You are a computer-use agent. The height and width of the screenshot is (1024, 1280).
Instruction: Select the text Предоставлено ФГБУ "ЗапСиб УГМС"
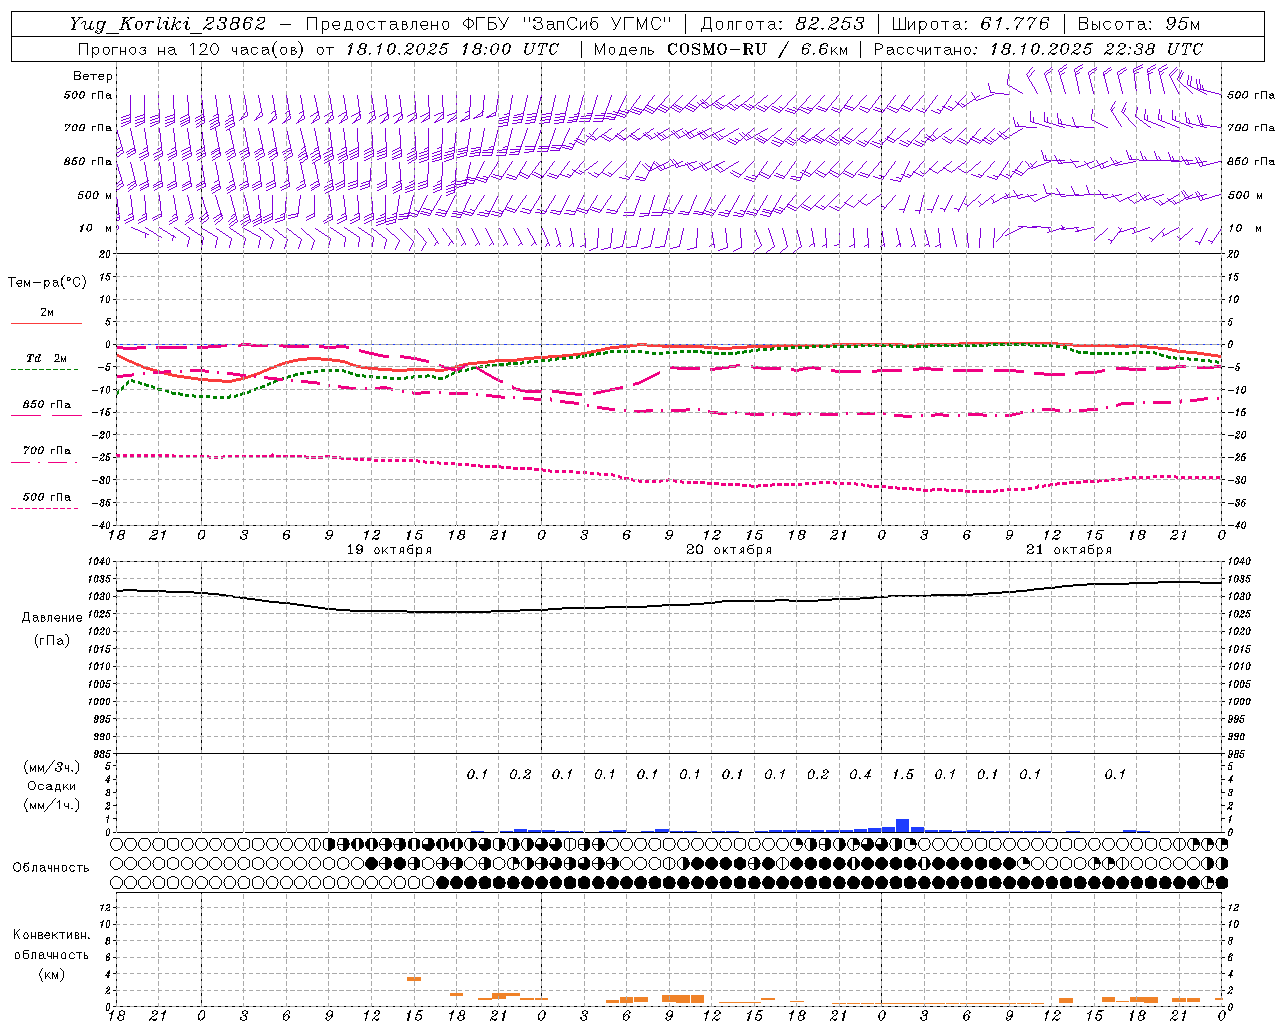click(488, 24)
